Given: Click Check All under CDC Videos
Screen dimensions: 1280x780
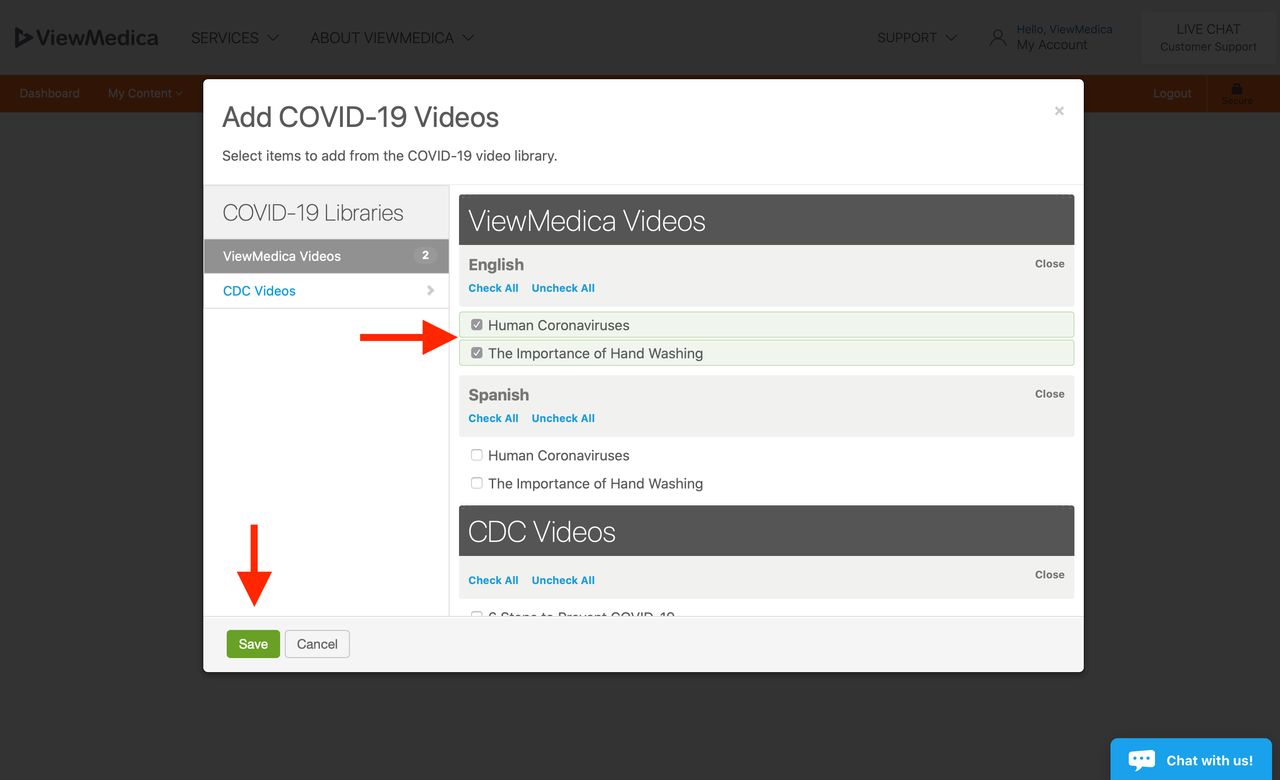Looking at the screenshot, I should coord(493,580).
